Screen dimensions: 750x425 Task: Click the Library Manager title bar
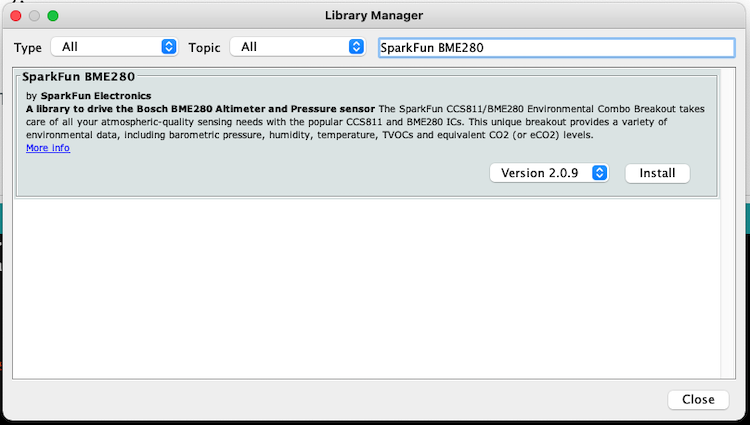click(374, 15)
